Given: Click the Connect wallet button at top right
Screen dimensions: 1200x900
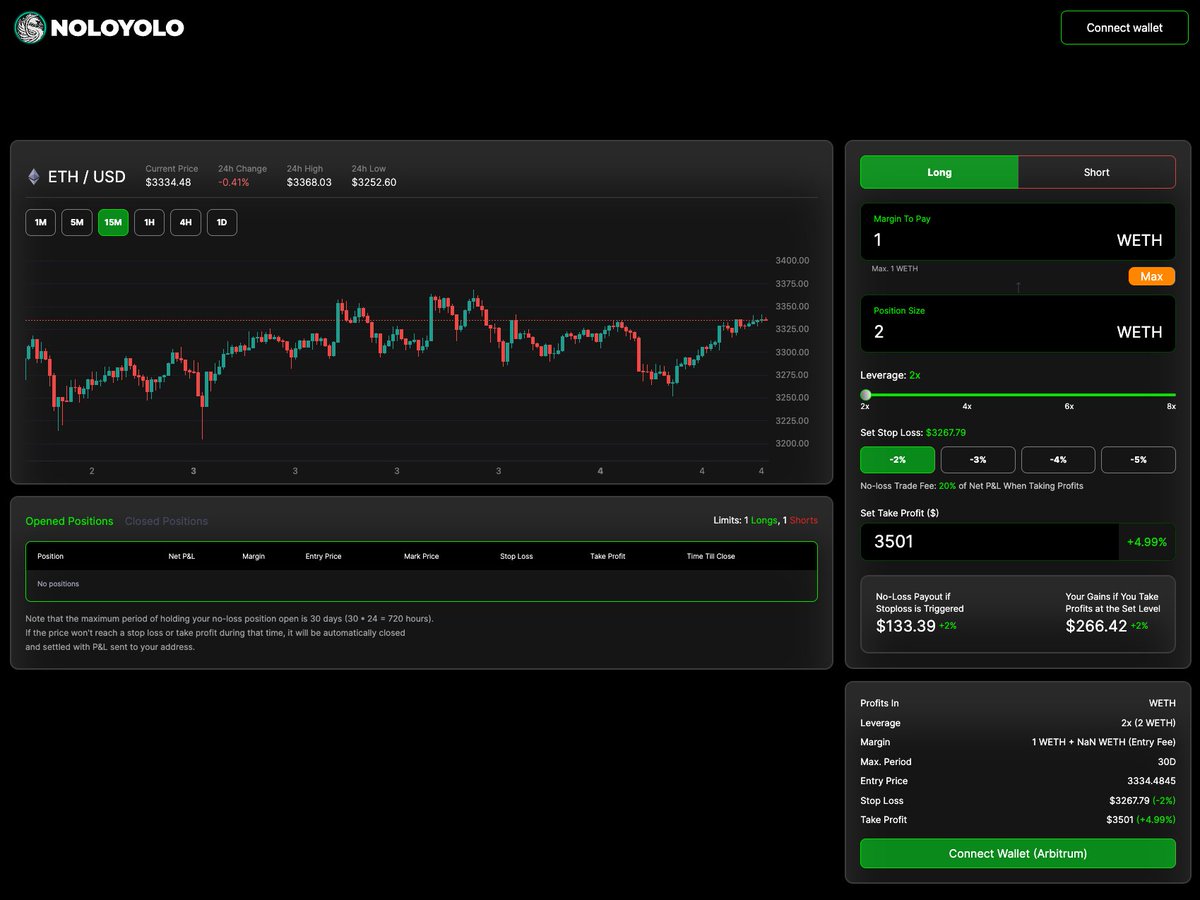Looking at the screenshot, I should point(1124,27).
